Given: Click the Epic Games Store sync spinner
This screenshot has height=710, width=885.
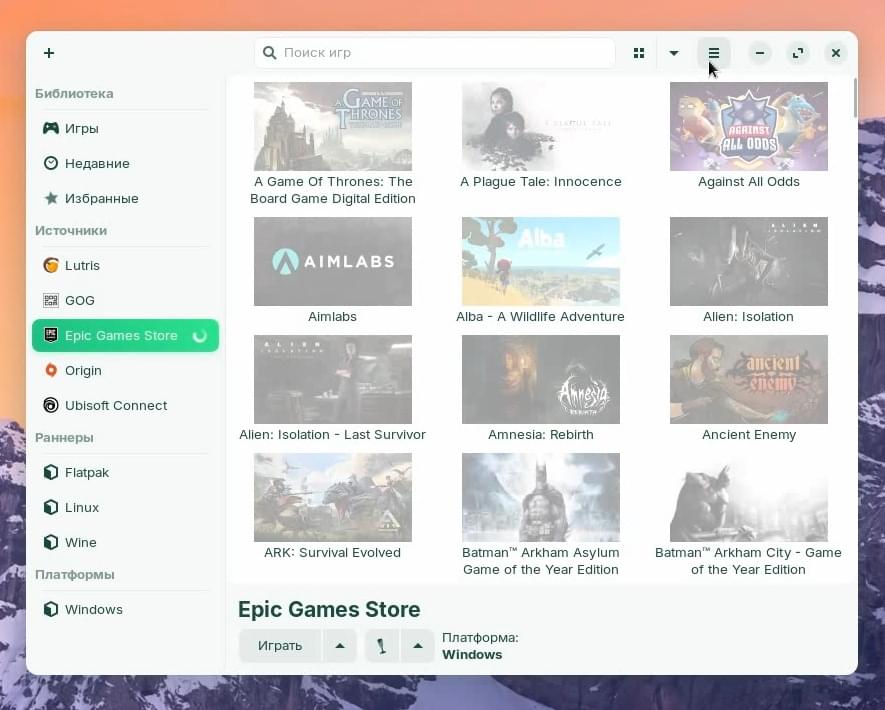Looking at the screenshot, I should pyautogui.click(x=200, y=336).
